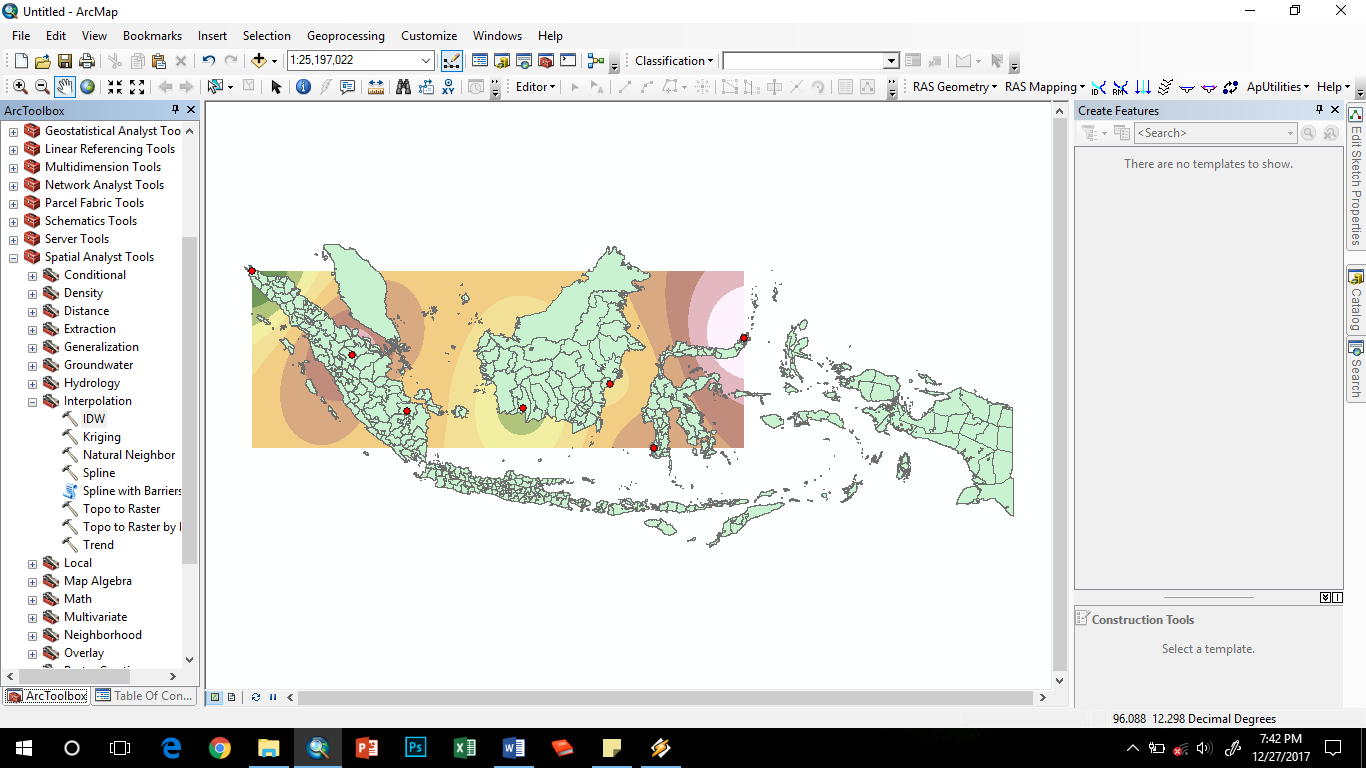This screenshot has width=1366, height=768.
Task: Pin the Create Features panel open
Action: [1320, 110]
